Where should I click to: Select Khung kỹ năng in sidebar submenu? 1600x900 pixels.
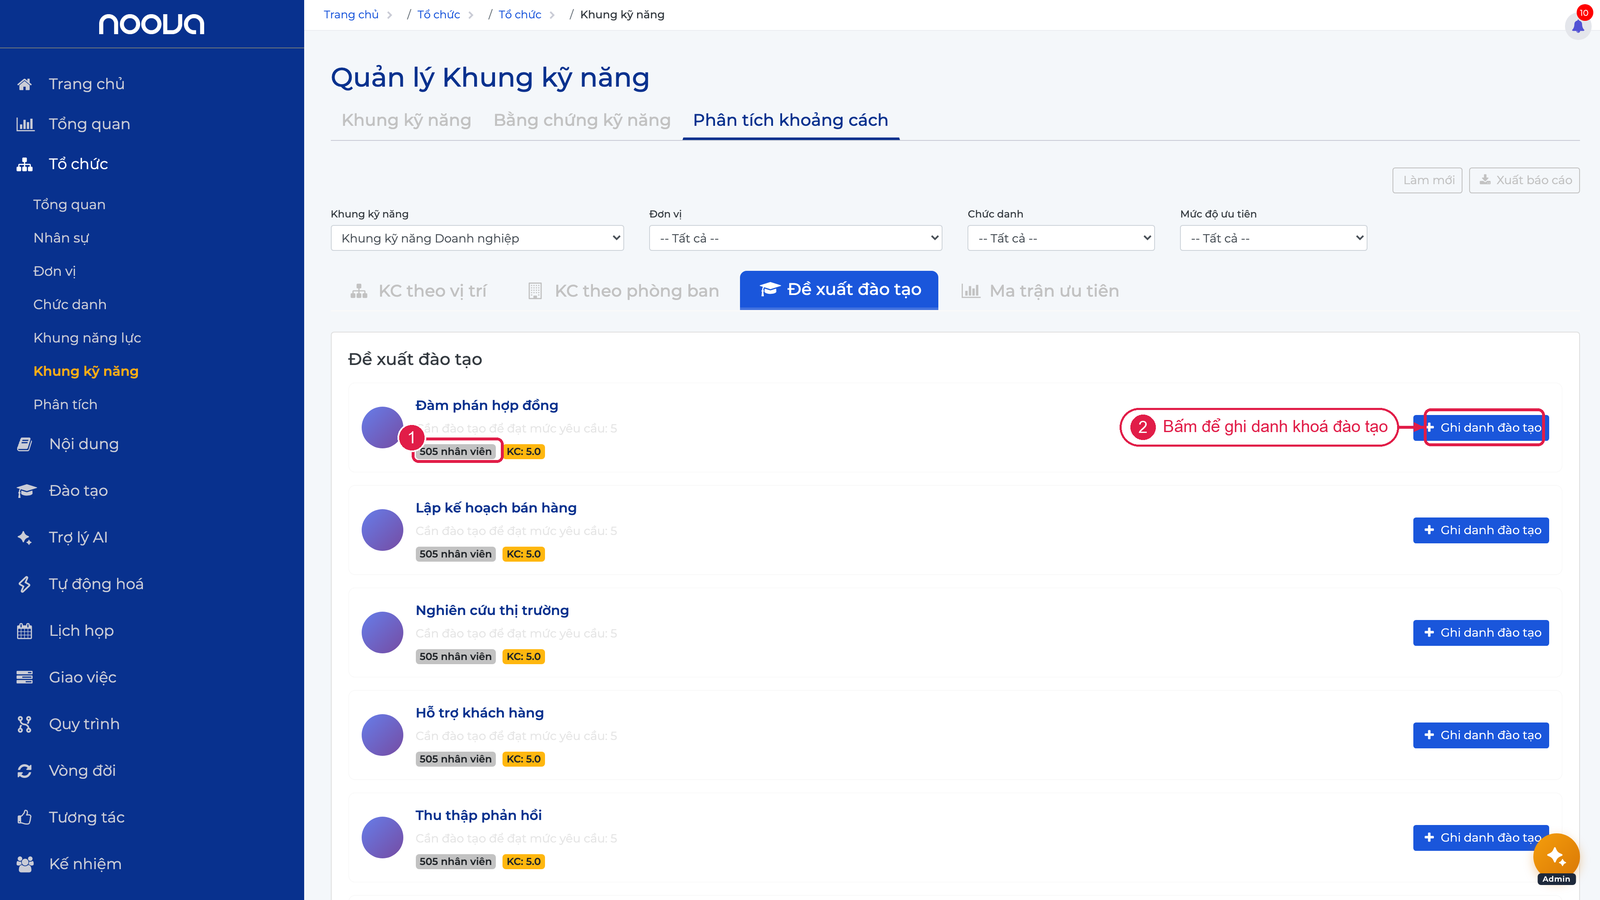point(86,371)
